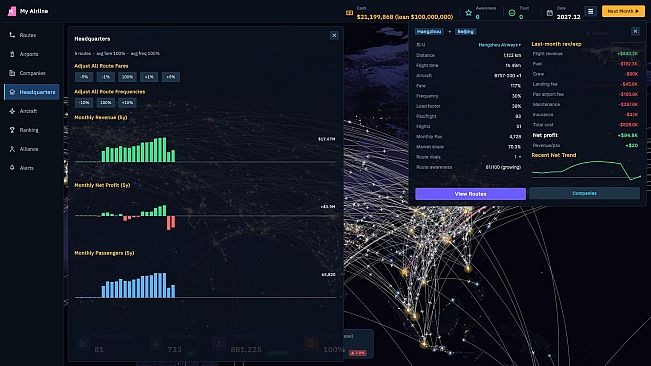Expand the Route rivals dropdown
651x366 pixels.
(517, 157)
